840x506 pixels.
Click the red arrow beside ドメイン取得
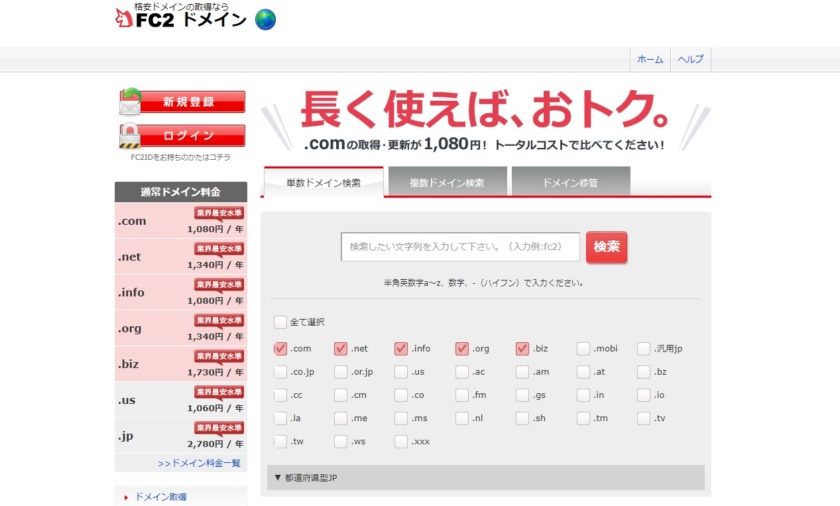coord(126,497)
